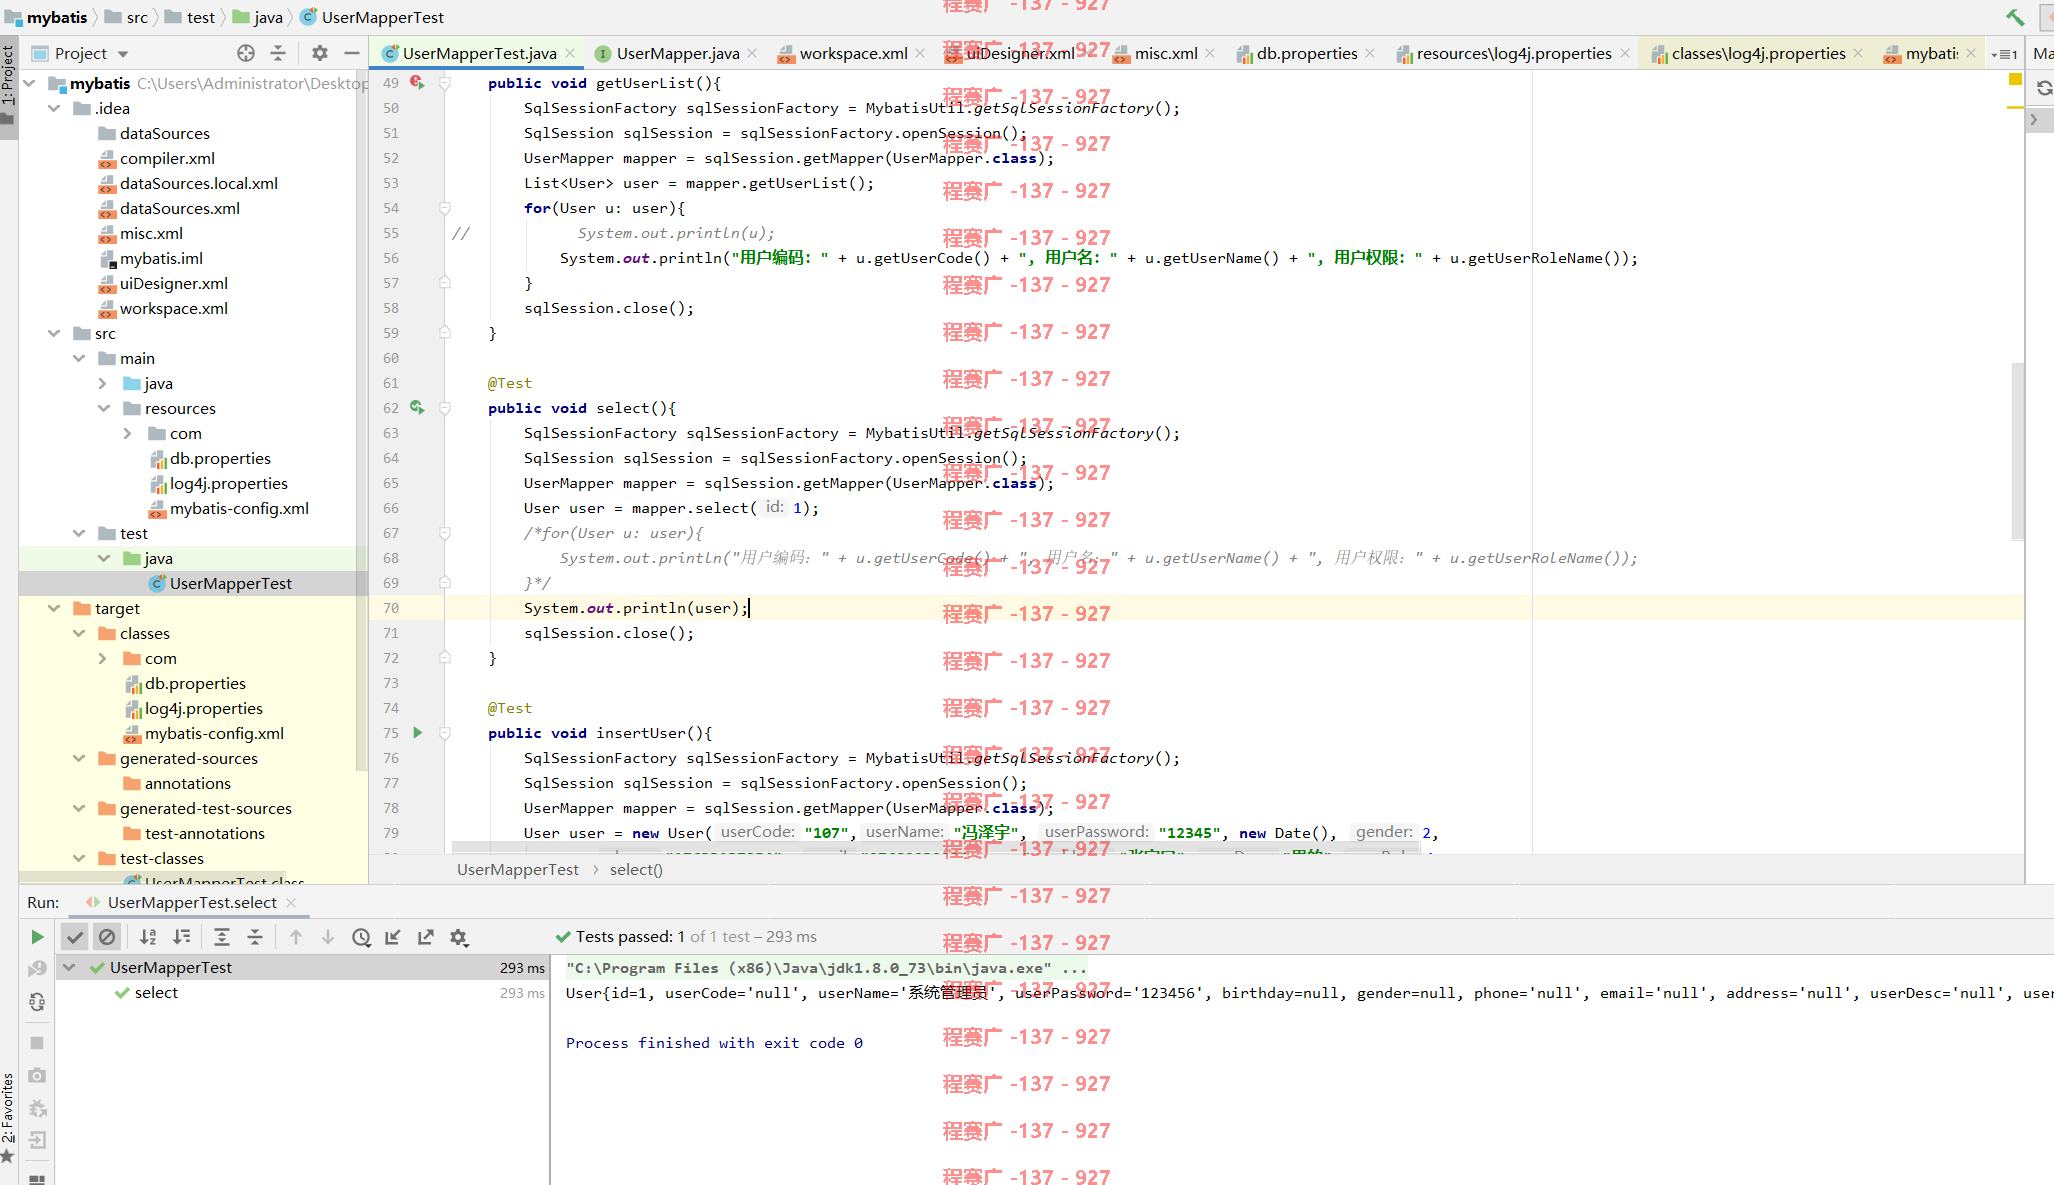Viewport: 2054px width, 1185px height.
Task: Collapse the target folder
Action: point(54,608)
